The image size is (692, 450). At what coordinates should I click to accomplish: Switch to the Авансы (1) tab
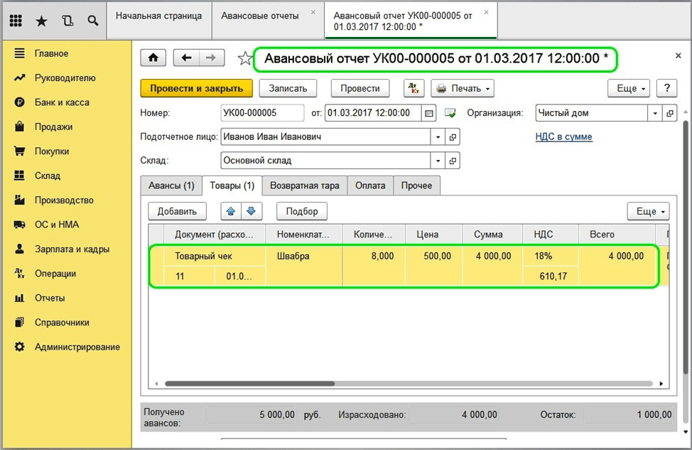pyautogui.click(x=170, y=186)
